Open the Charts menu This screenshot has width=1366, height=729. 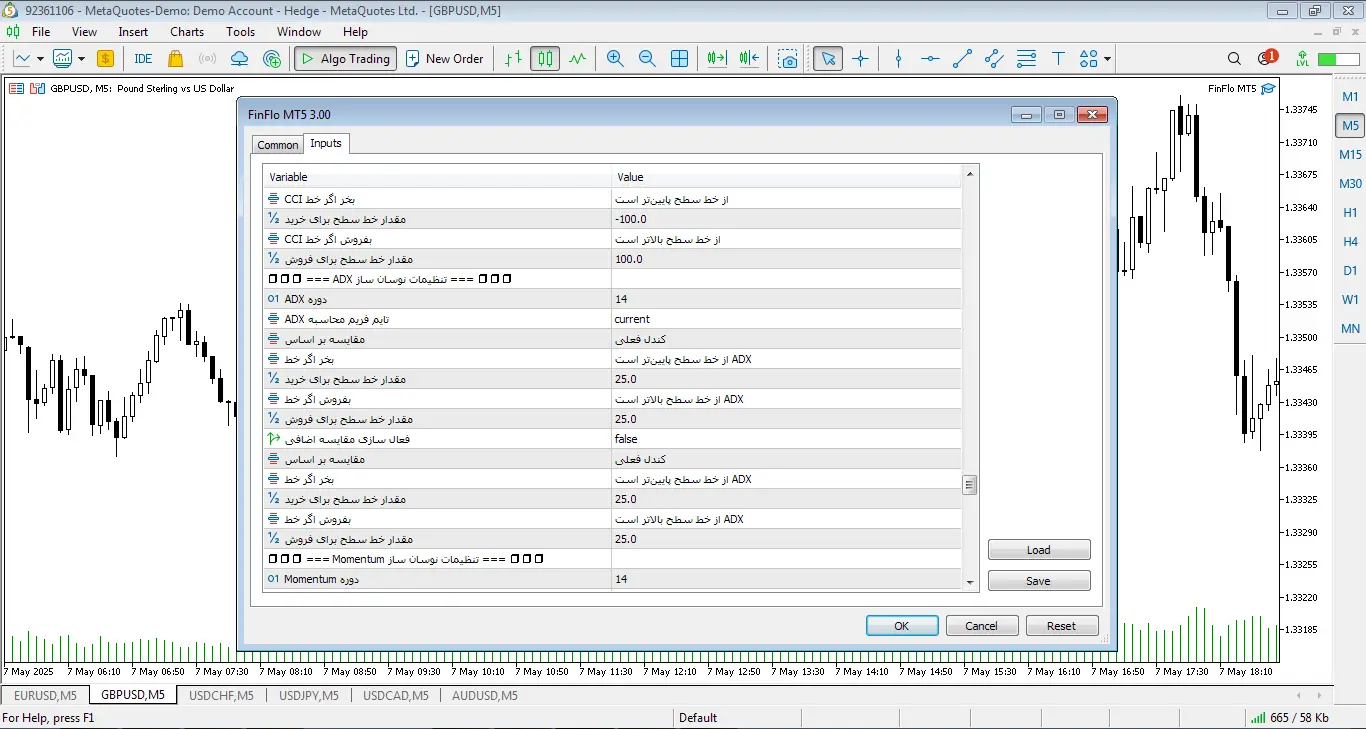[x=187, y=32]
